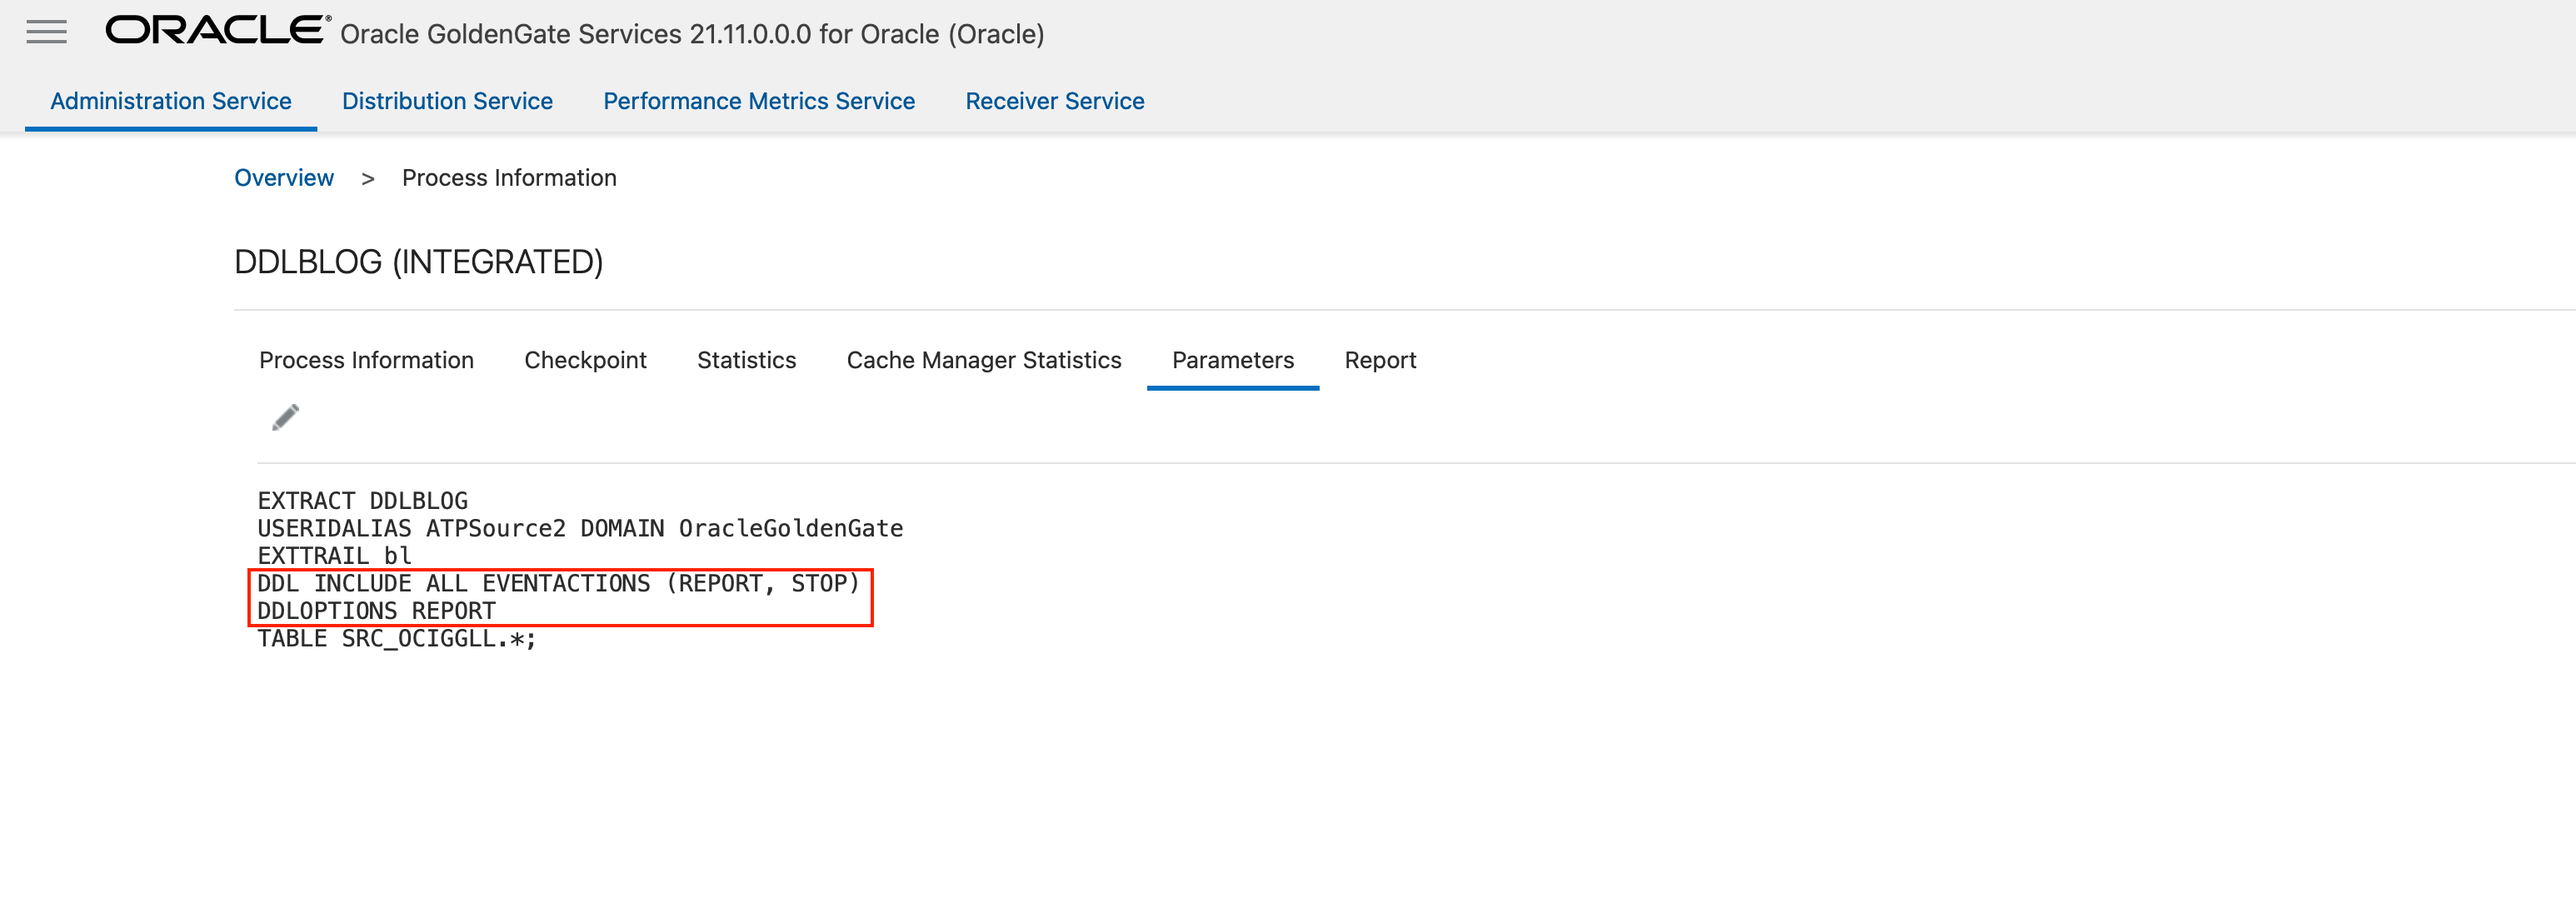Open the Report tab

(x=1380, y=360)
